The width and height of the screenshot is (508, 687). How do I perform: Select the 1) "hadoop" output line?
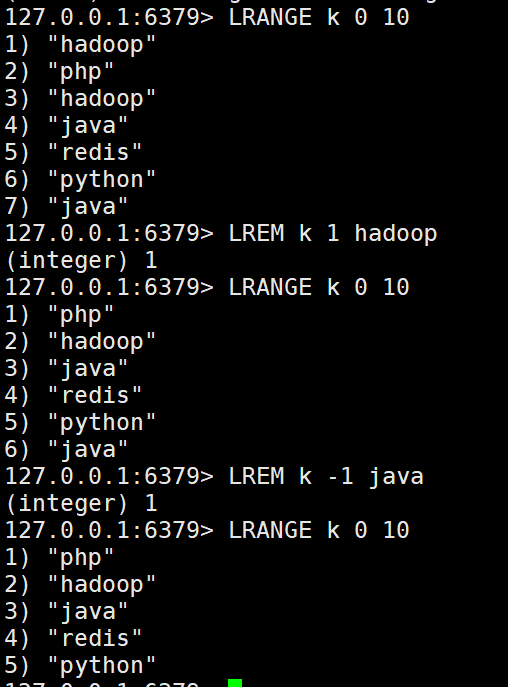pos(80,44)
